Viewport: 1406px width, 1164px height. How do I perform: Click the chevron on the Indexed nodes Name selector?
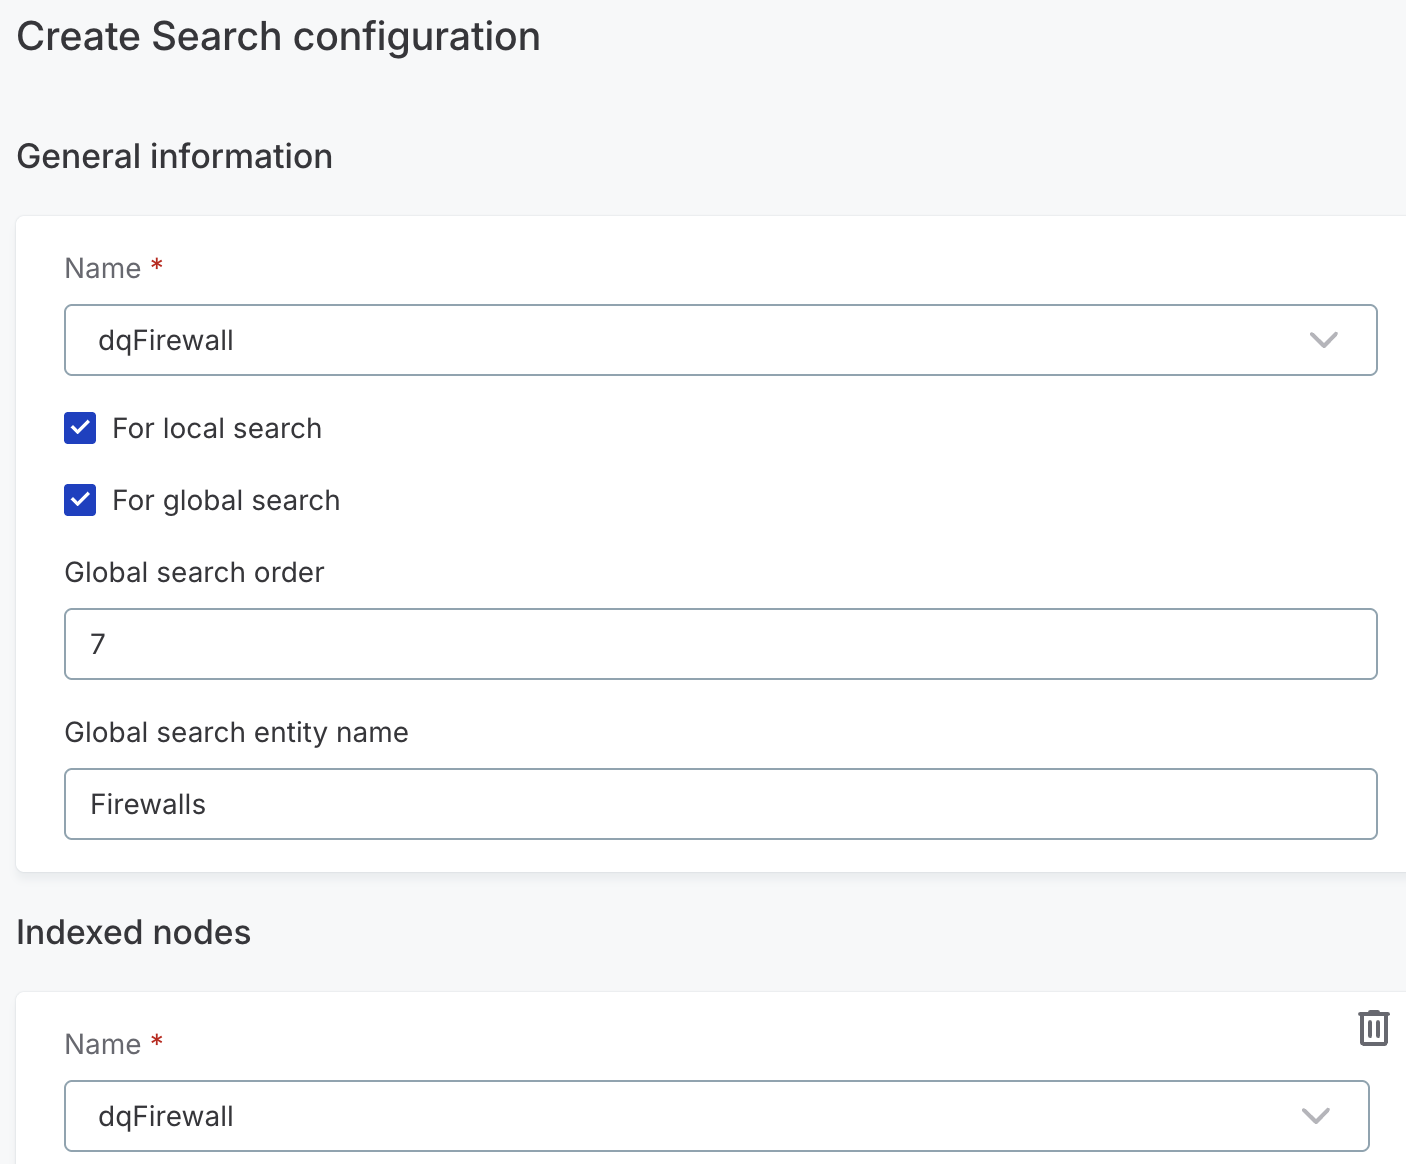(1316, 1116)
